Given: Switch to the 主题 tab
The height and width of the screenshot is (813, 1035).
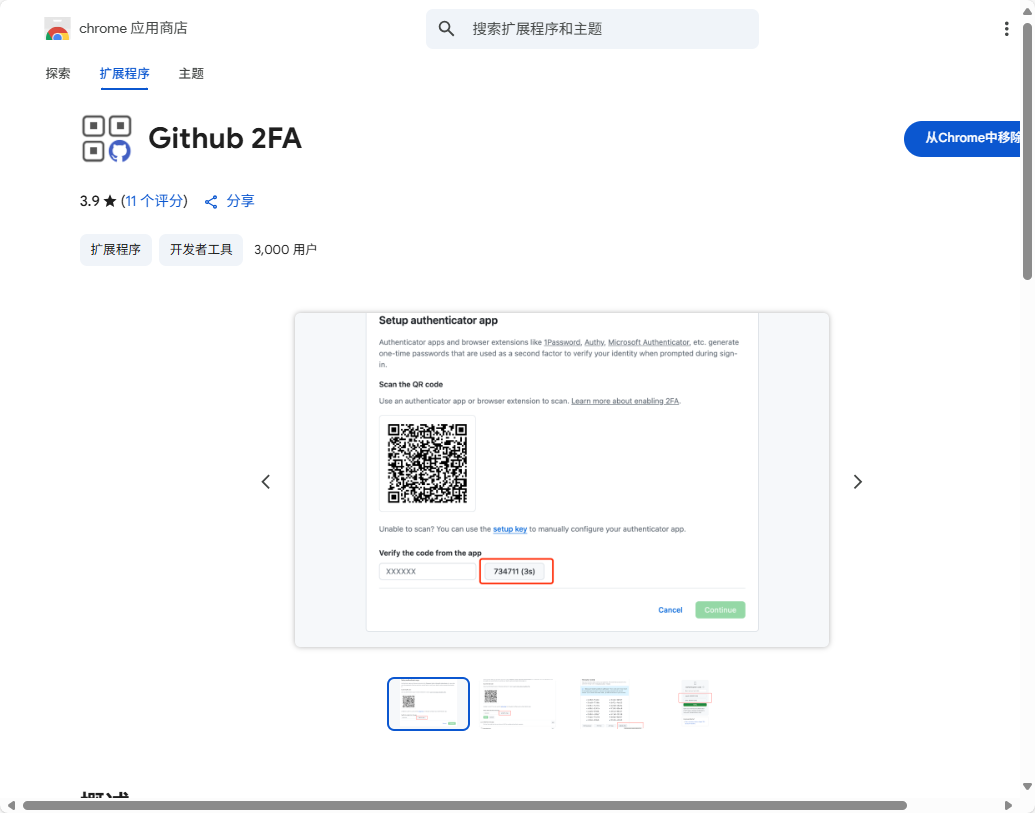Looking at the screenshot, I should 191,73.
